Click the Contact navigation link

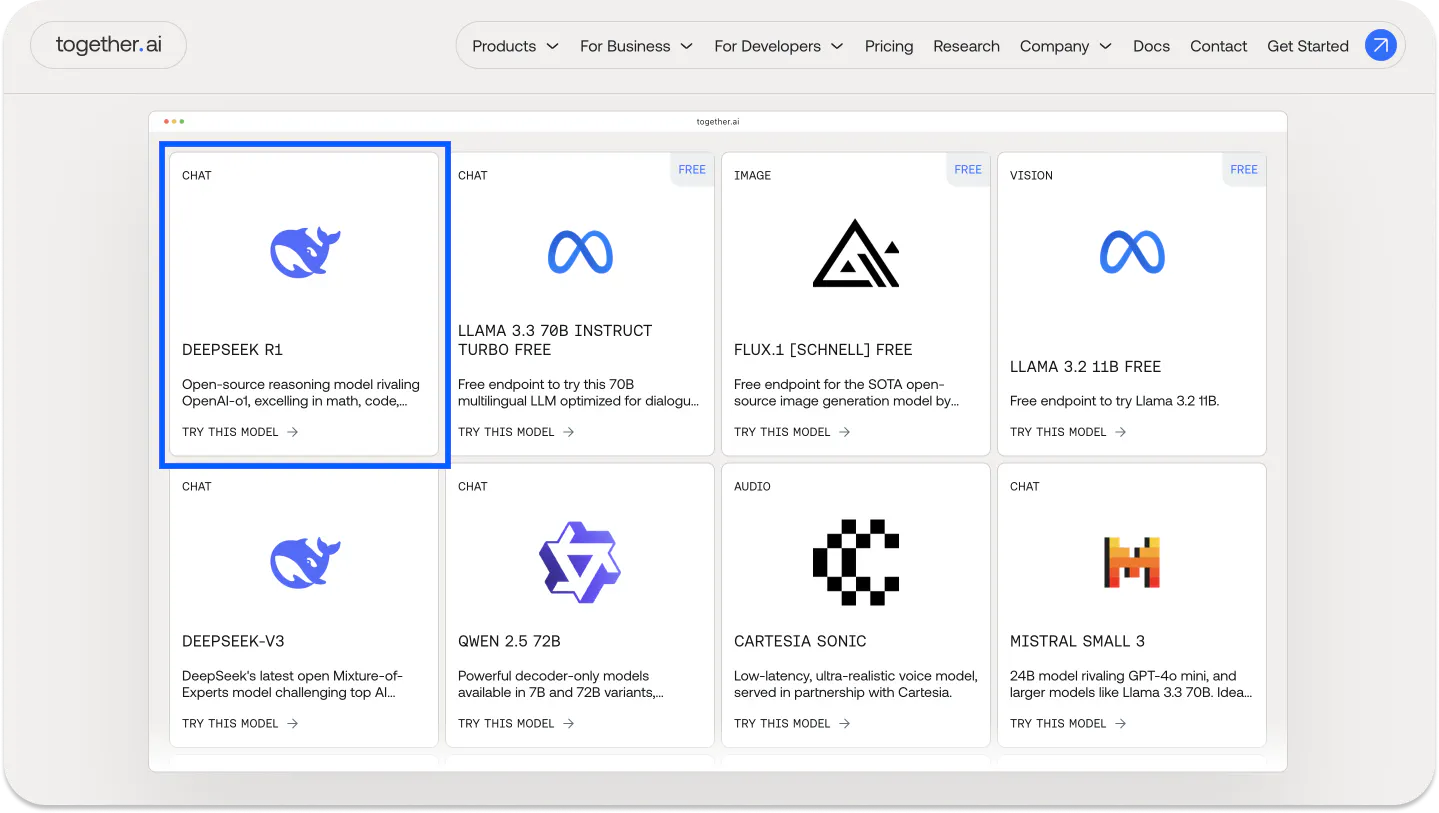[1218, 46]
